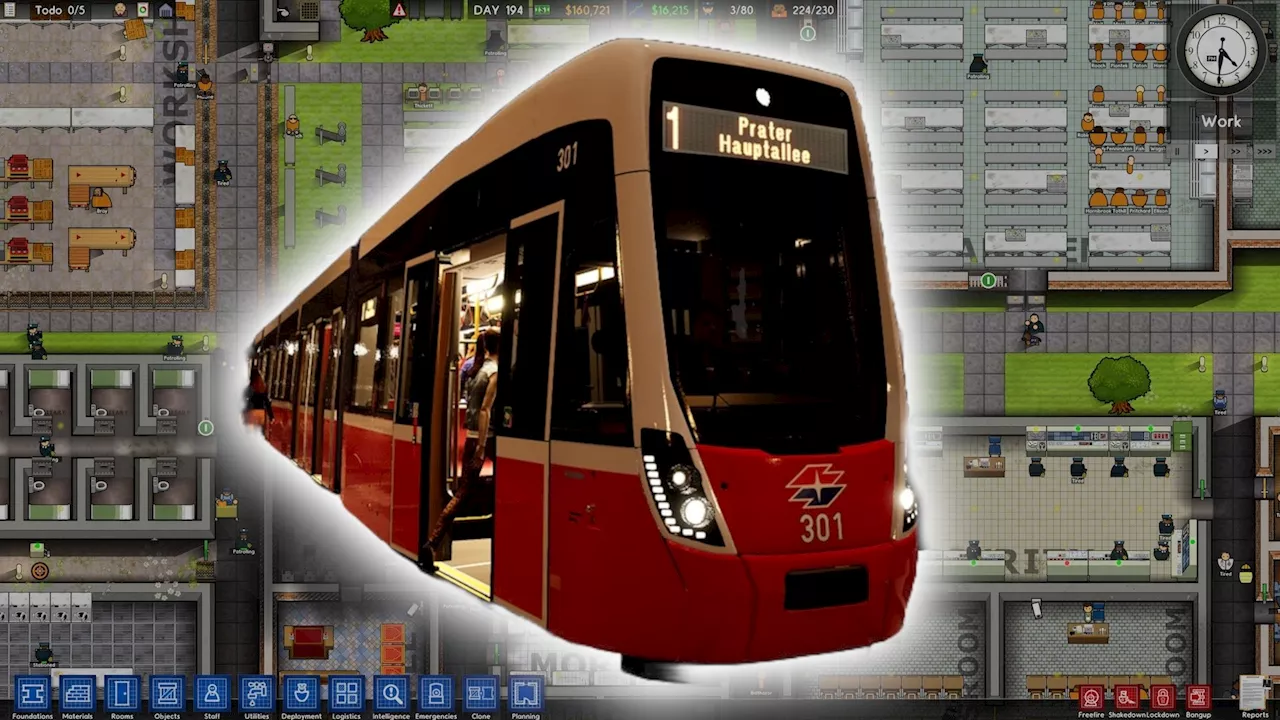Select the Clone tool
The width and height of the screenshot is (1280, 720).
click(x=481, y=693)
